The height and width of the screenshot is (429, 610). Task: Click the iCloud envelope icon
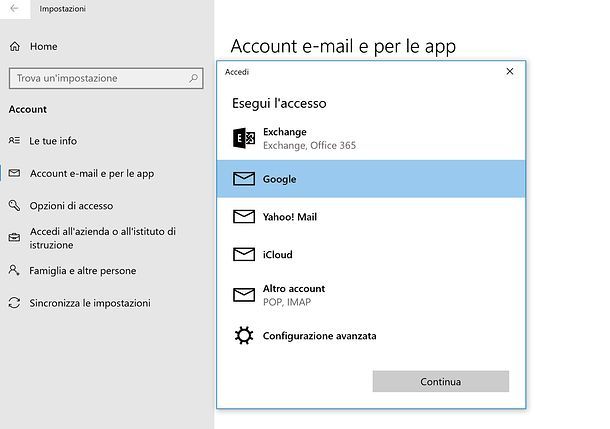[244, 254]
